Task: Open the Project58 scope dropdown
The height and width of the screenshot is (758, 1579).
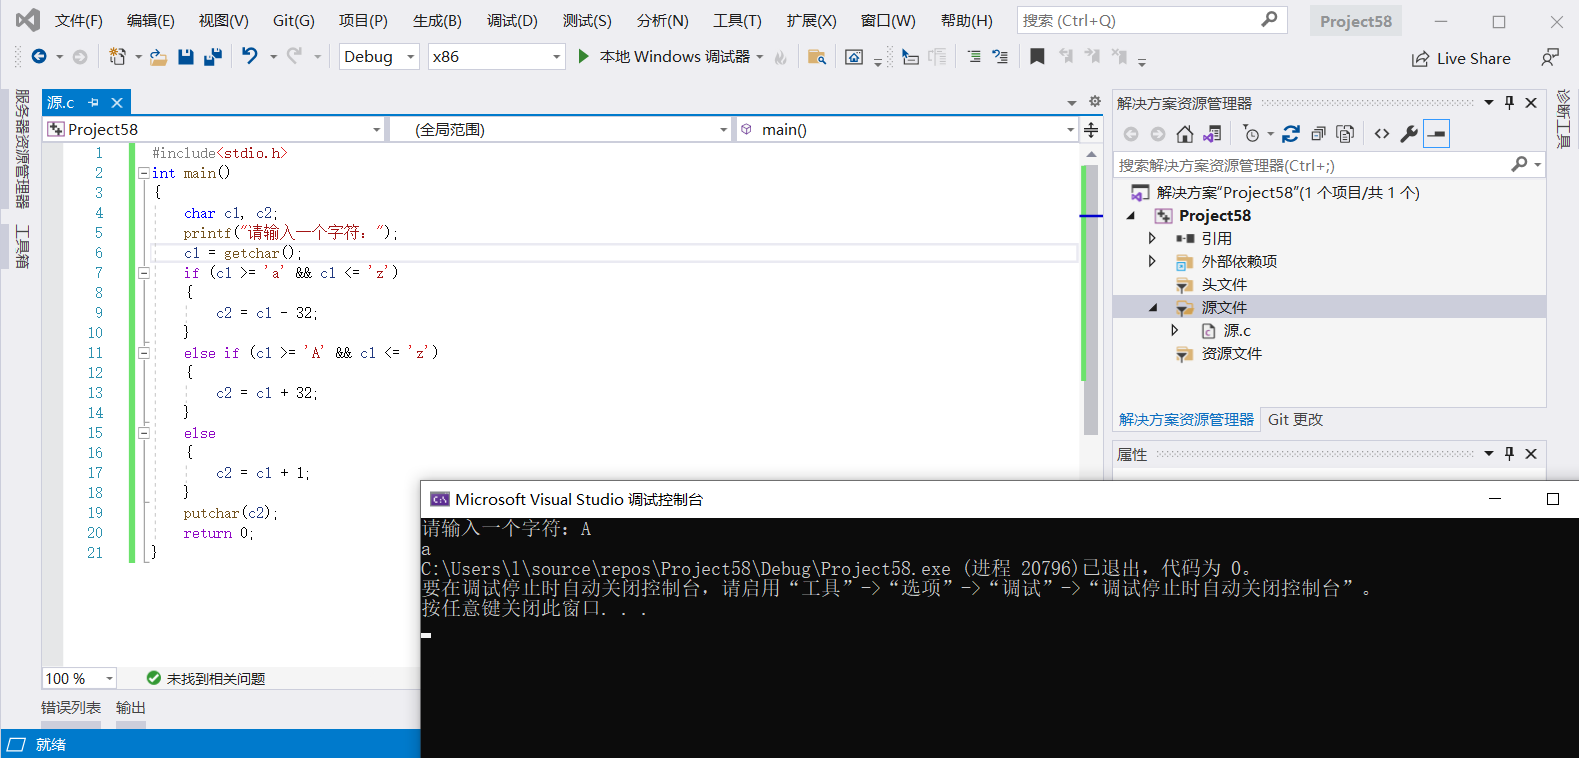Action: tap(214, 129)
